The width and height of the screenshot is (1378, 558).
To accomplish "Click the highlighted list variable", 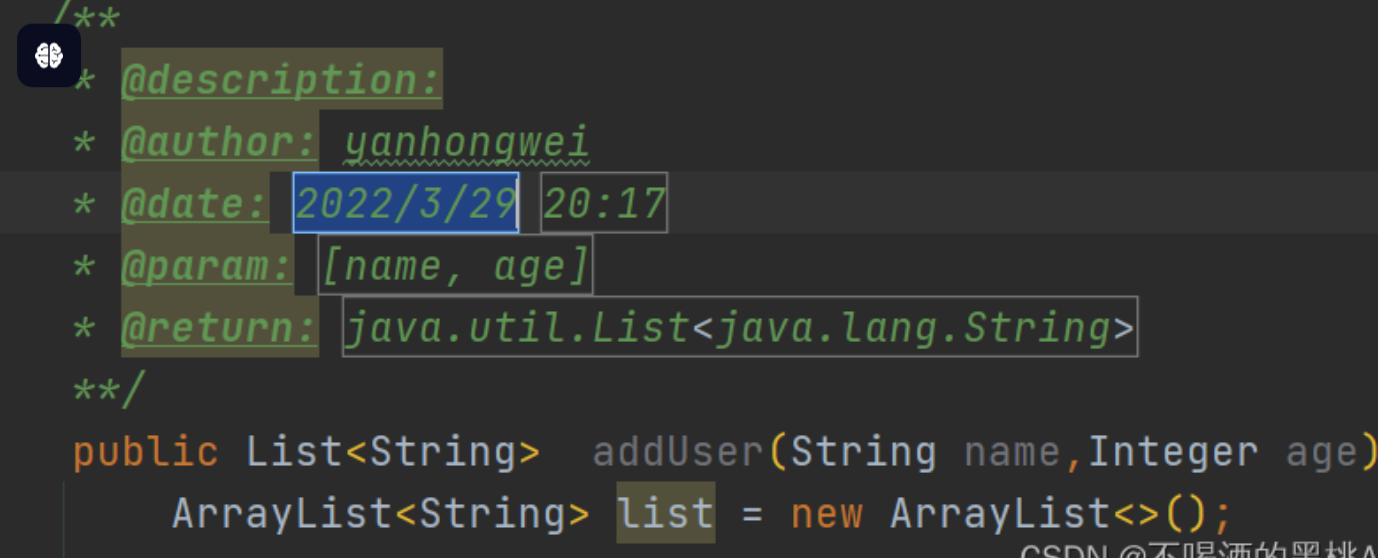I will point(665,513).
